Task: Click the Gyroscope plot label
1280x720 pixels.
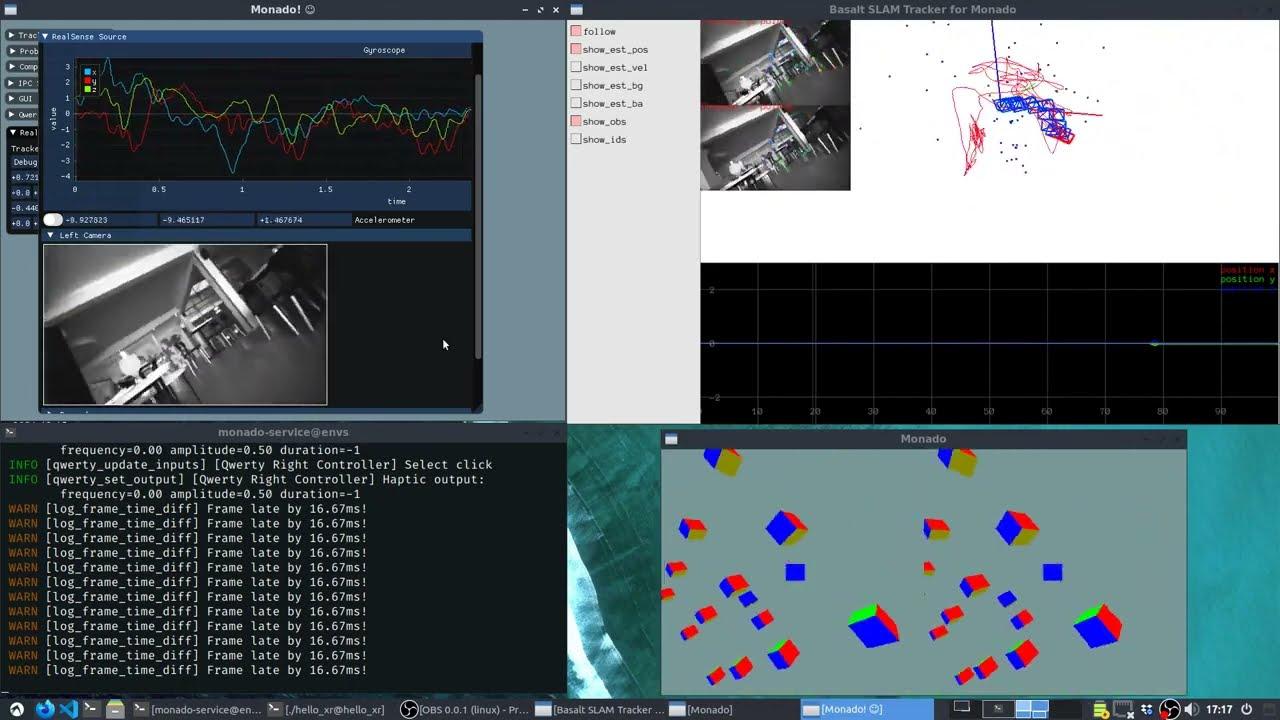Action: pyautogui.click(x=384, y=50)
